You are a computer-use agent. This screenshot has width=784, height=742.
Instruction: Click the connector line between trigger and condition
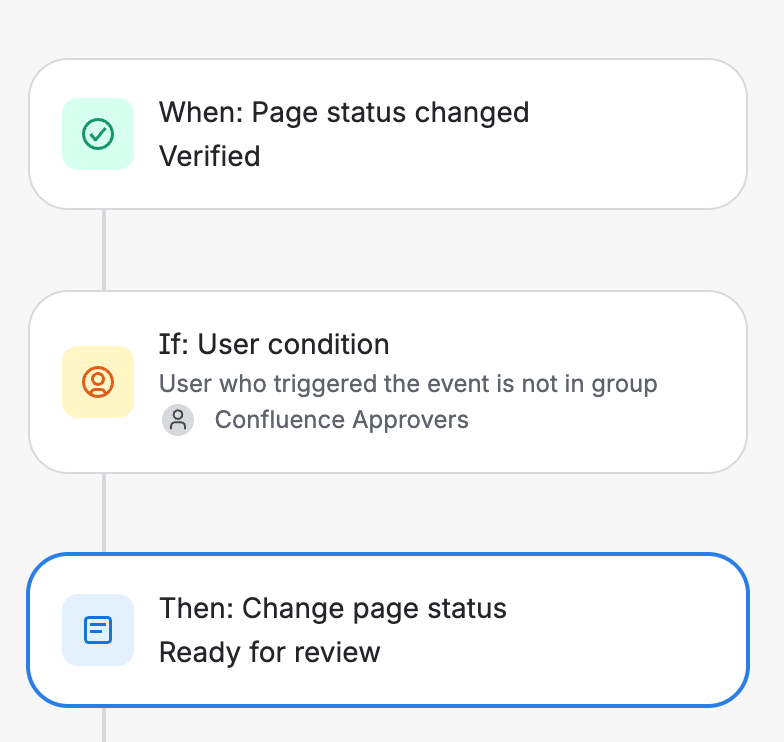[x=104, y=250]
